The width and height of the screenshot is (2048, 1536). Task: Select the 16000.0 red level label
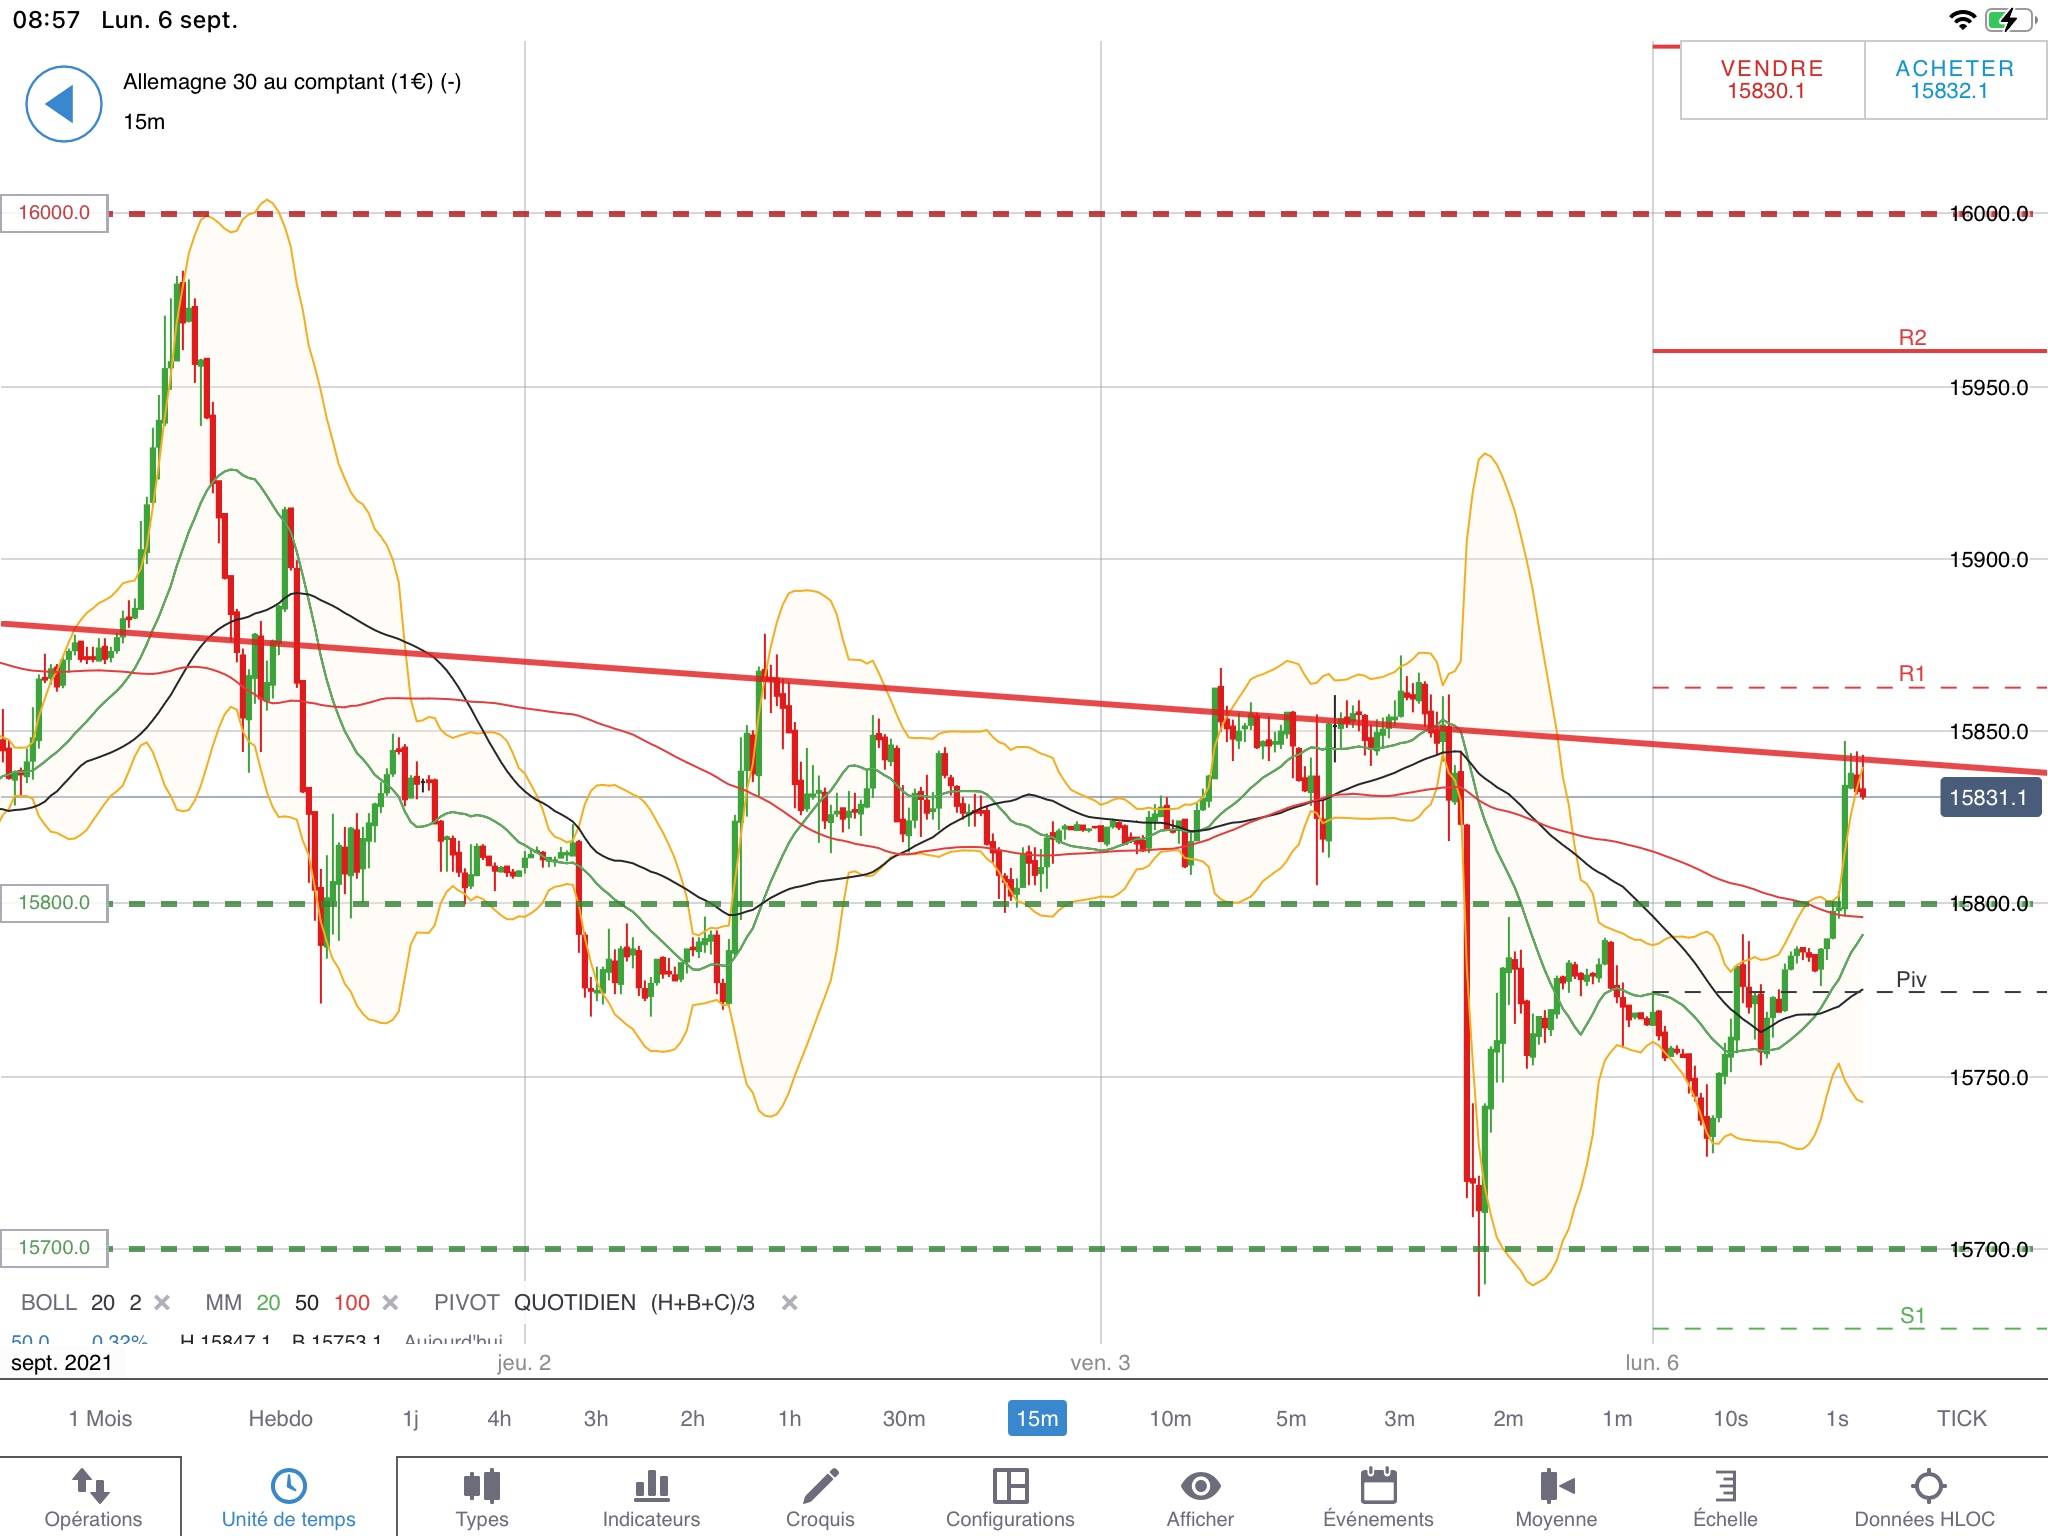(x=54, y=213)
